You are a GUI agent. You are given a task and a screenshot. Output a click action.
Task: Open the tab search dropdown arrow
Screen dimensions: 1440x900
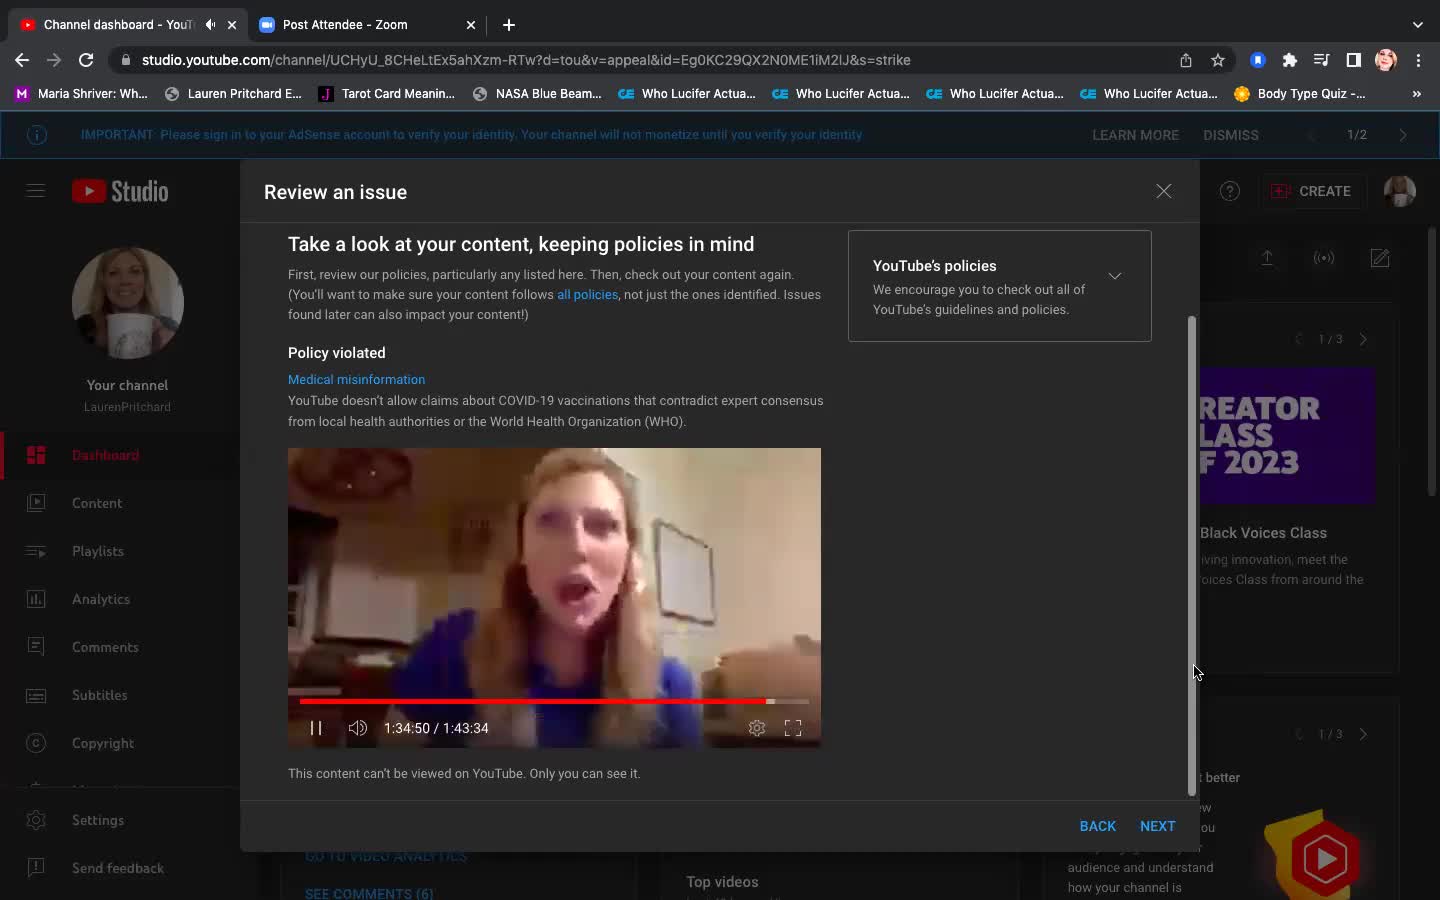1417,24
